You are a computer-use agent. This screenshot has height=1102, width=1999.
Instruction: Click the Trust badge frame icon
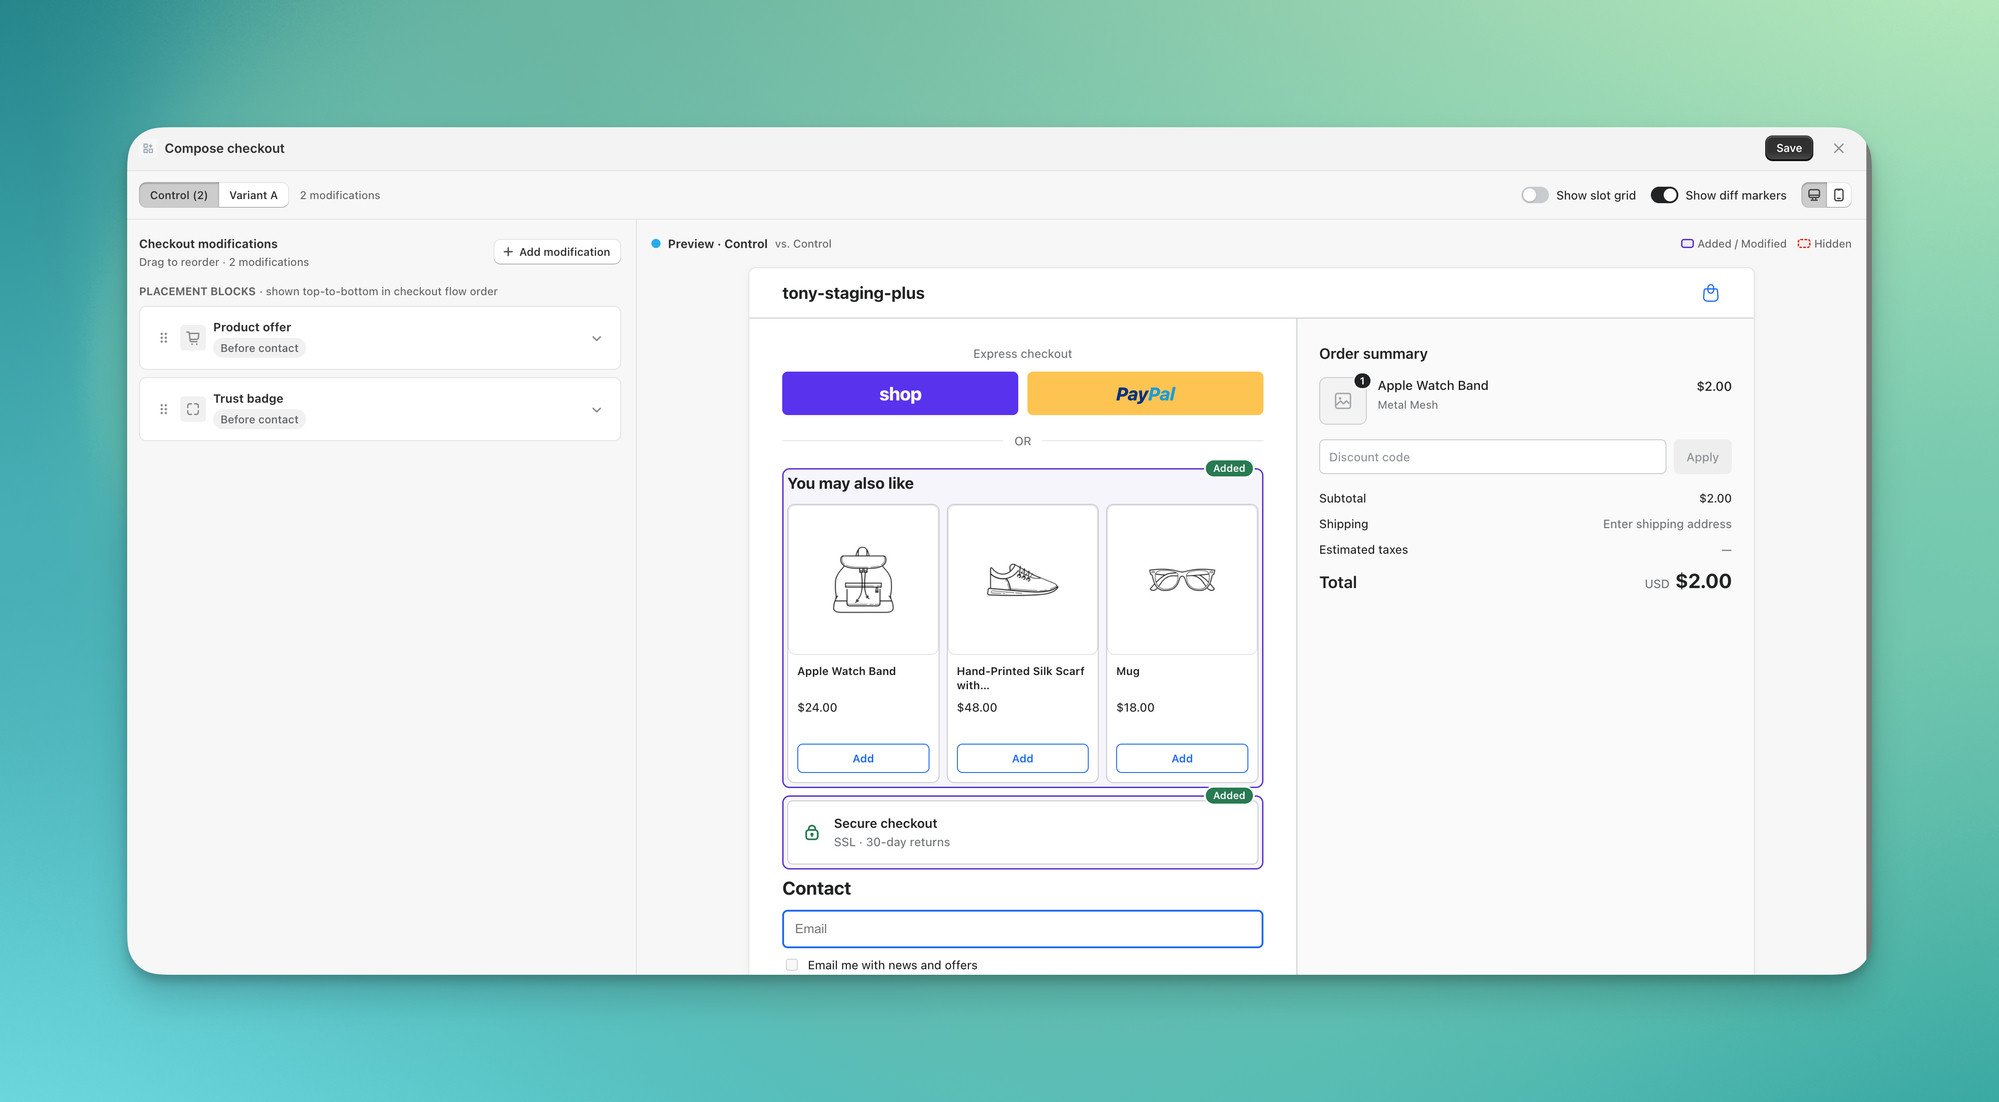pyautogui.click(x=193, y=409)
